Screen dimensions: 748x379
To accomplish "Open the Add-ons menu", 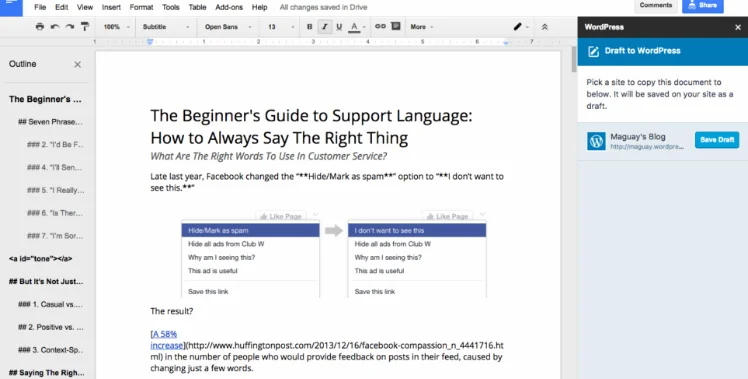I will tap(229, 7).
